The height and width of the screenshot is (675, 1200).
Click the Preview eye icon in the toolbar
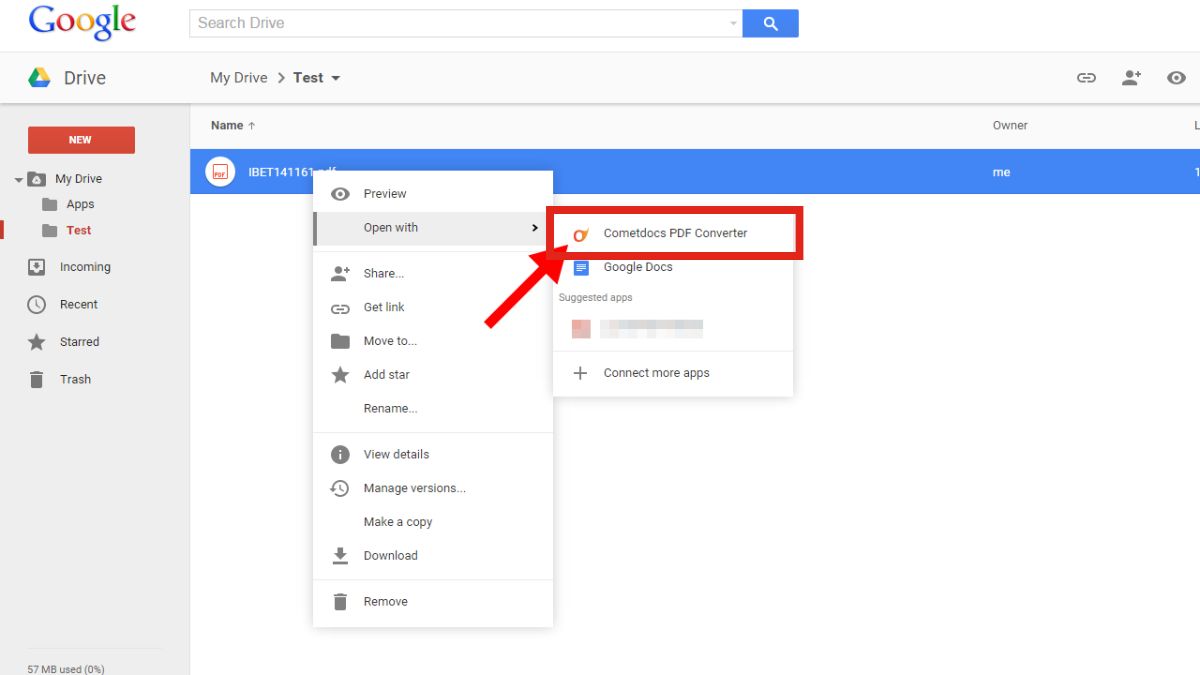click(x=1176, y=77)
